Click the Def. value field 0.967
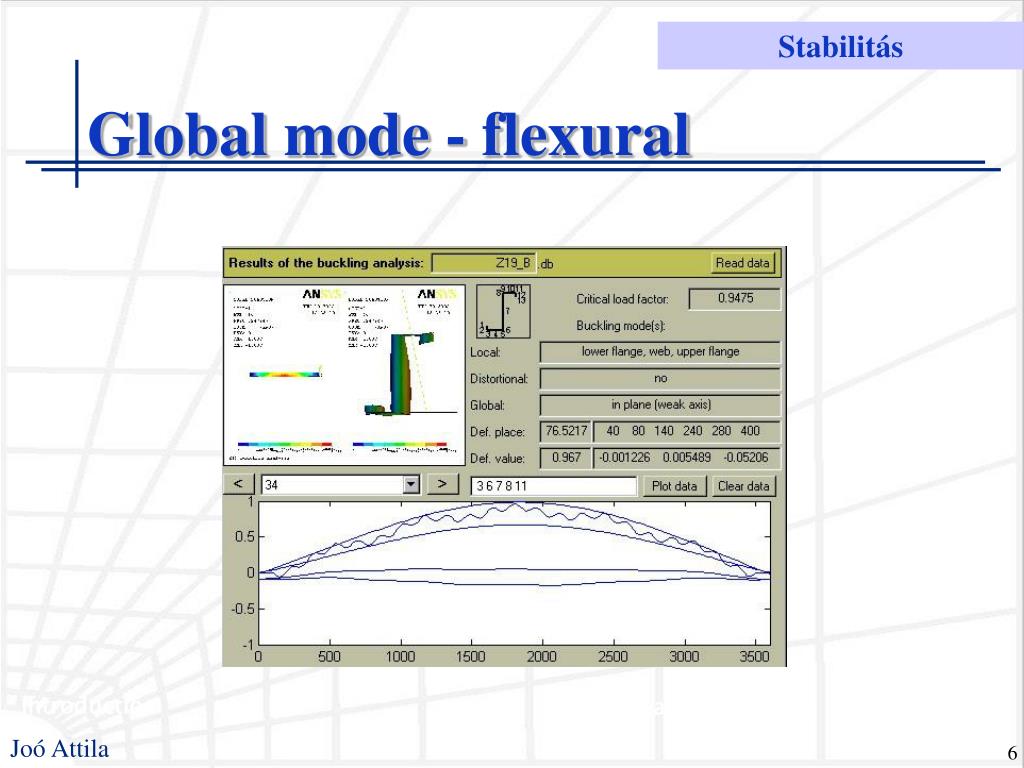Screen dimensions: 1024x768 (x=566, y=458)
